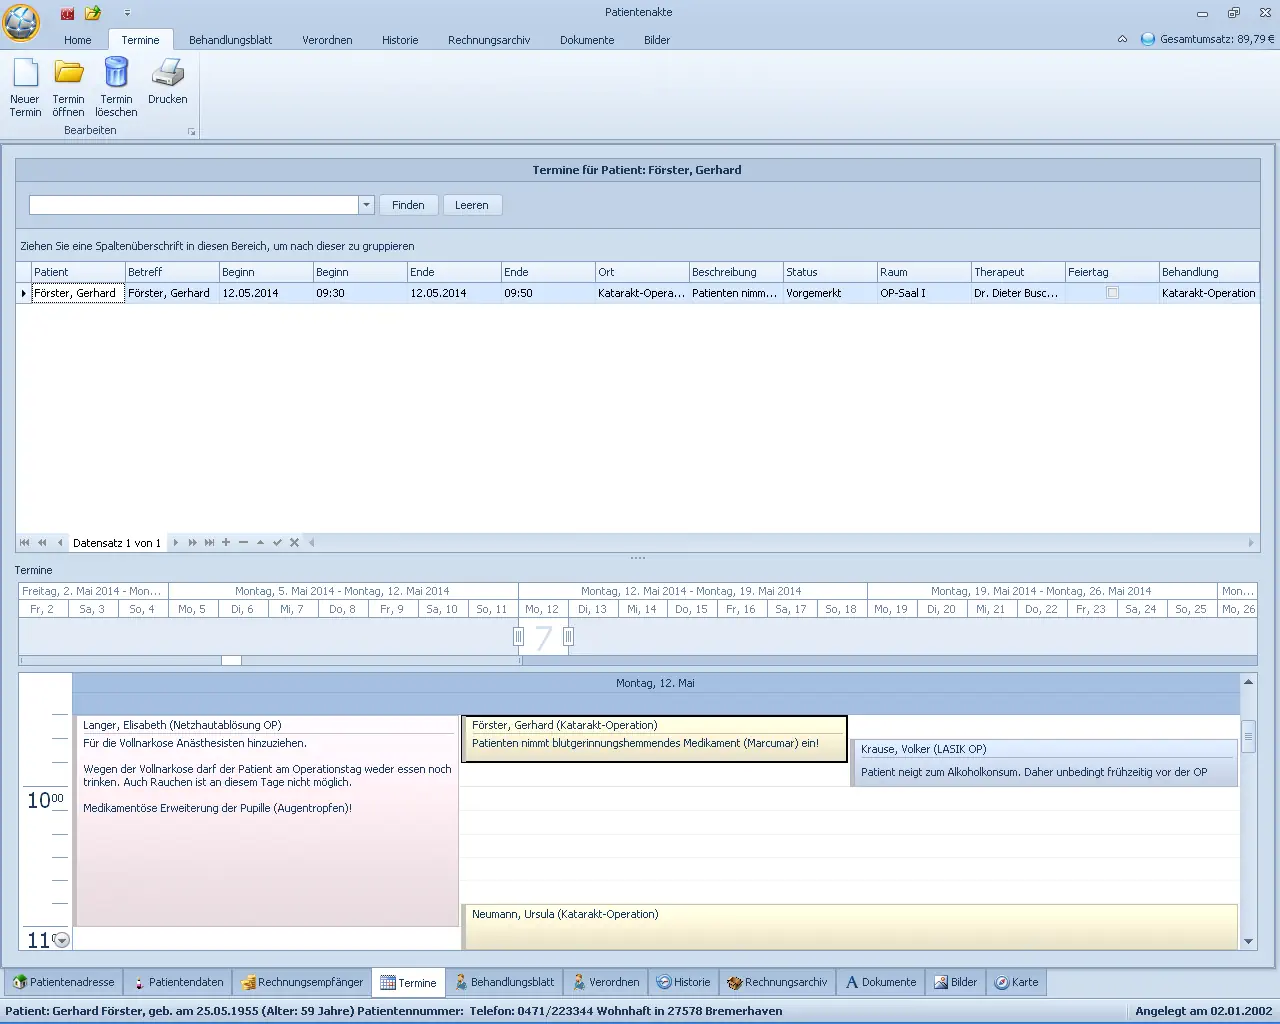Expand the Bearbeiten group dialog launcher

(x=191, y=130)
